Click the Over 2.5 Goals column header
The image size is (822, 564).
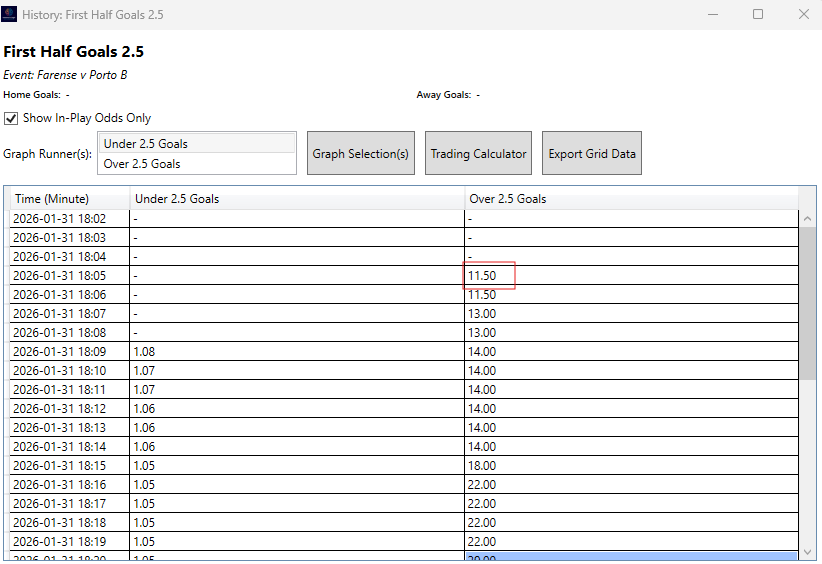630,199
